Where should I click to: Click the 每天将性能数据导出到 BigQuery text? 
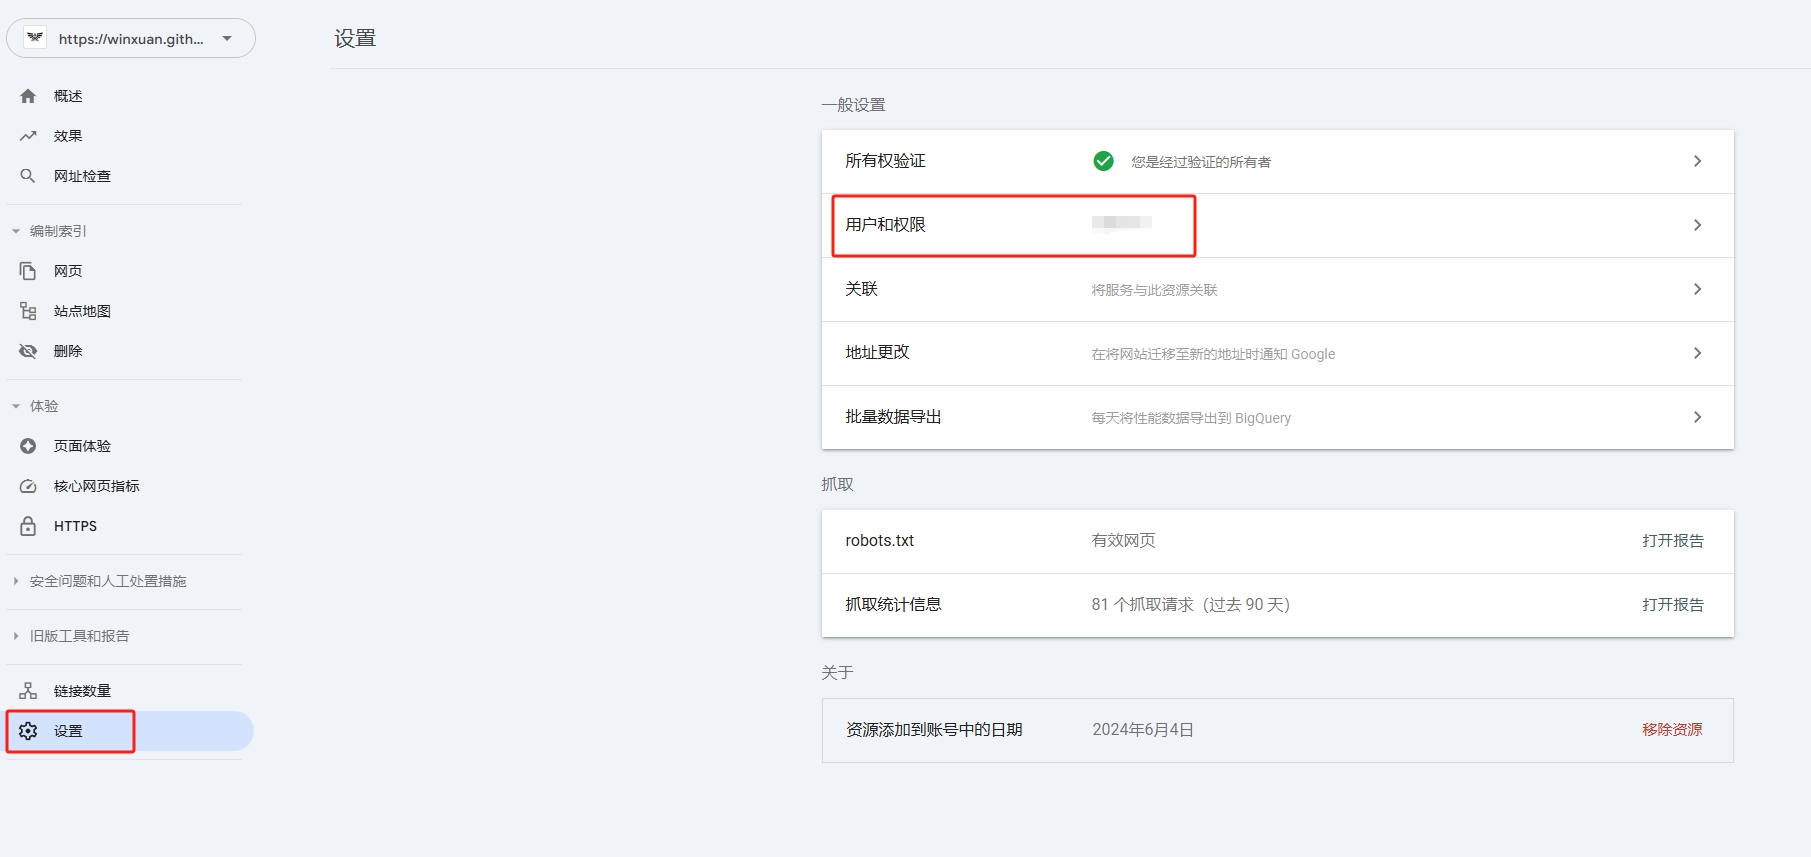(x=1191, y=418)
